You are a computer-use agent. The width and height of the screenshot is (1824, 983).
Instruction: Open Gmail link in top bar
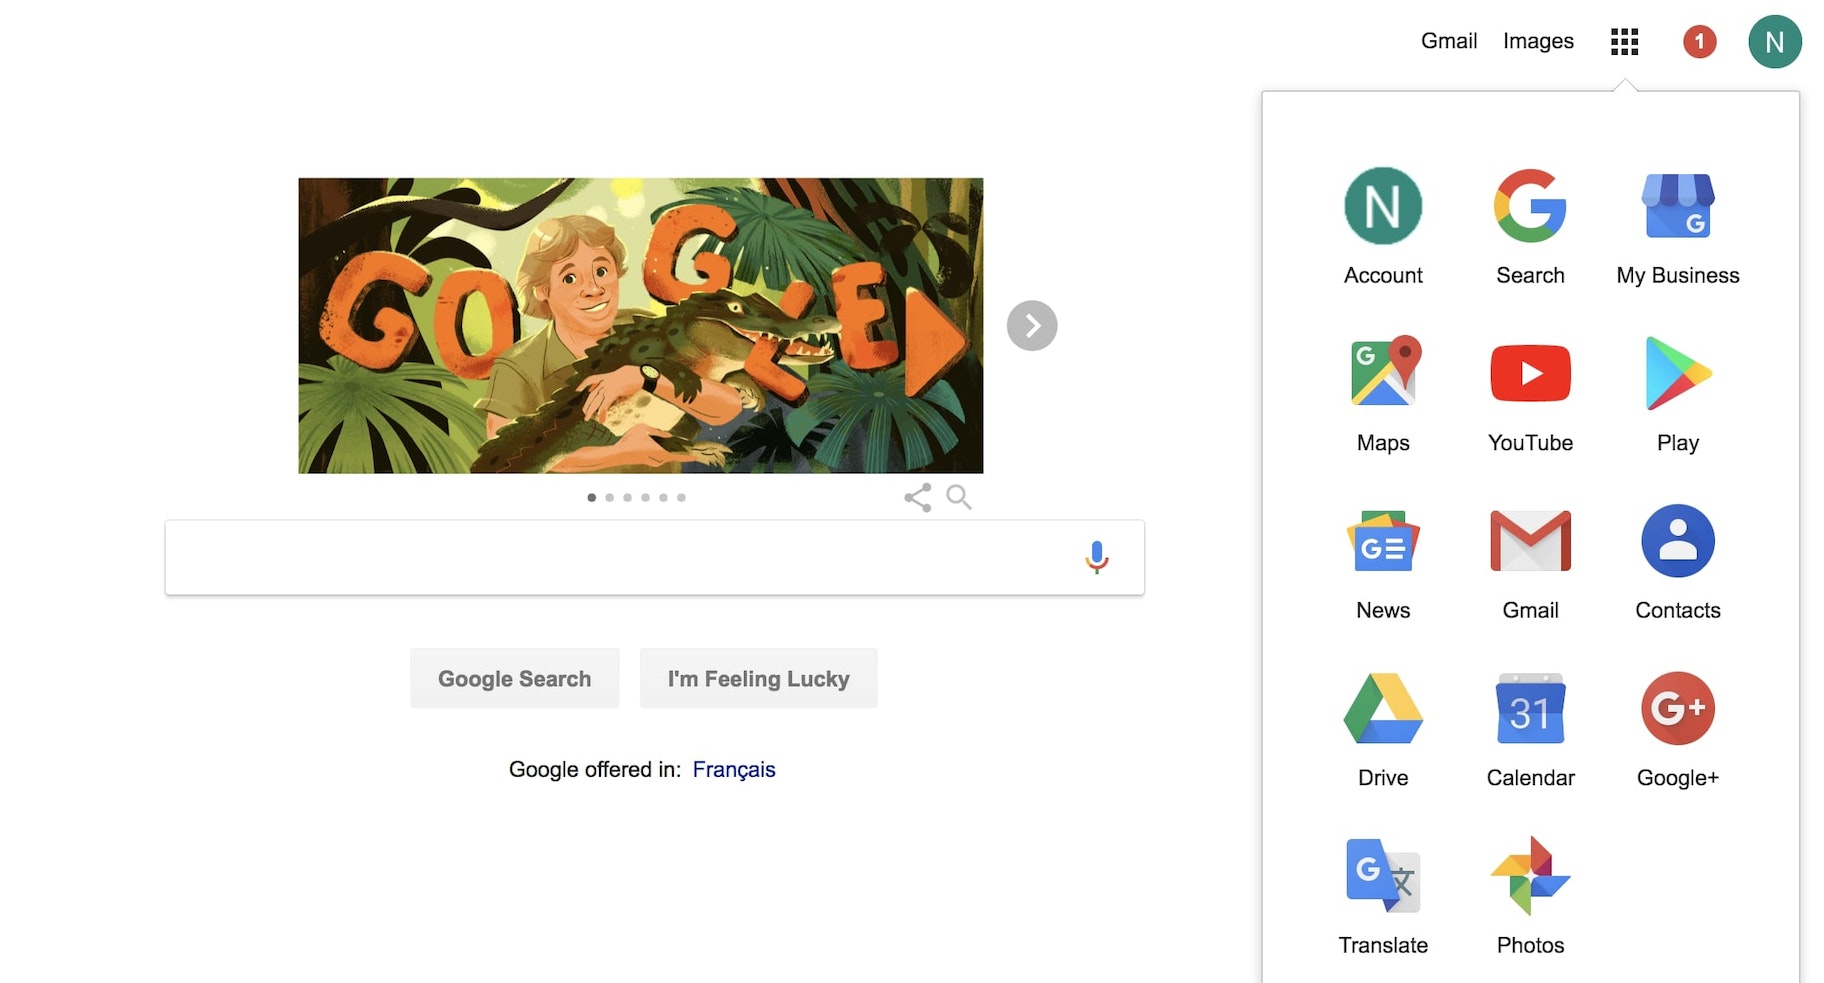pos(1448,41)
